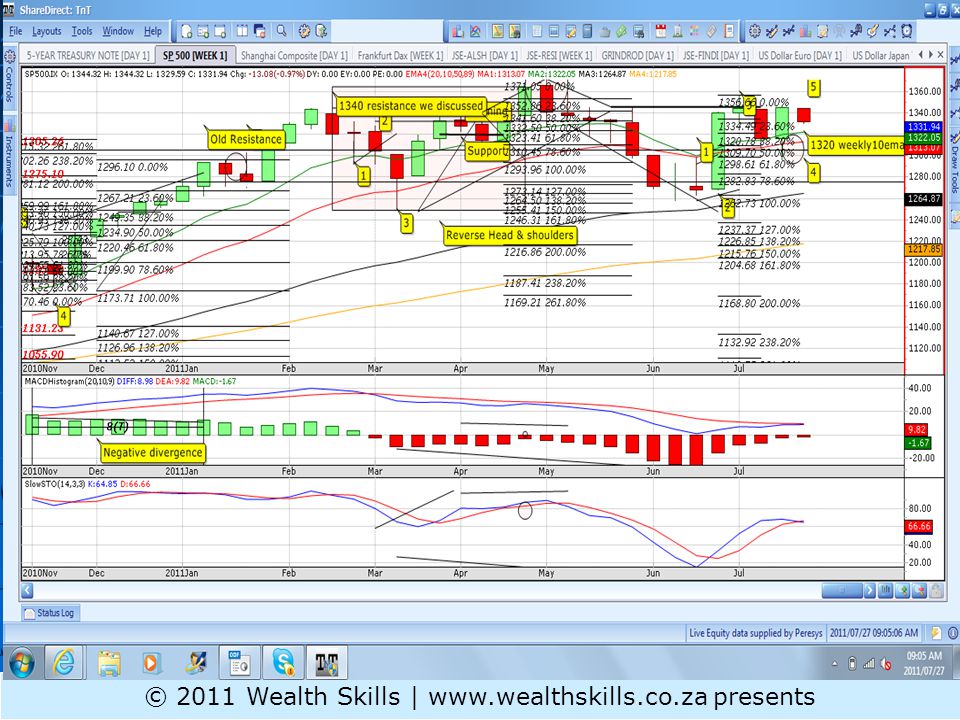Click the red calendar toolbar icon
The height and width of the screenshot is (720, 960).
(x=661, y=31)
